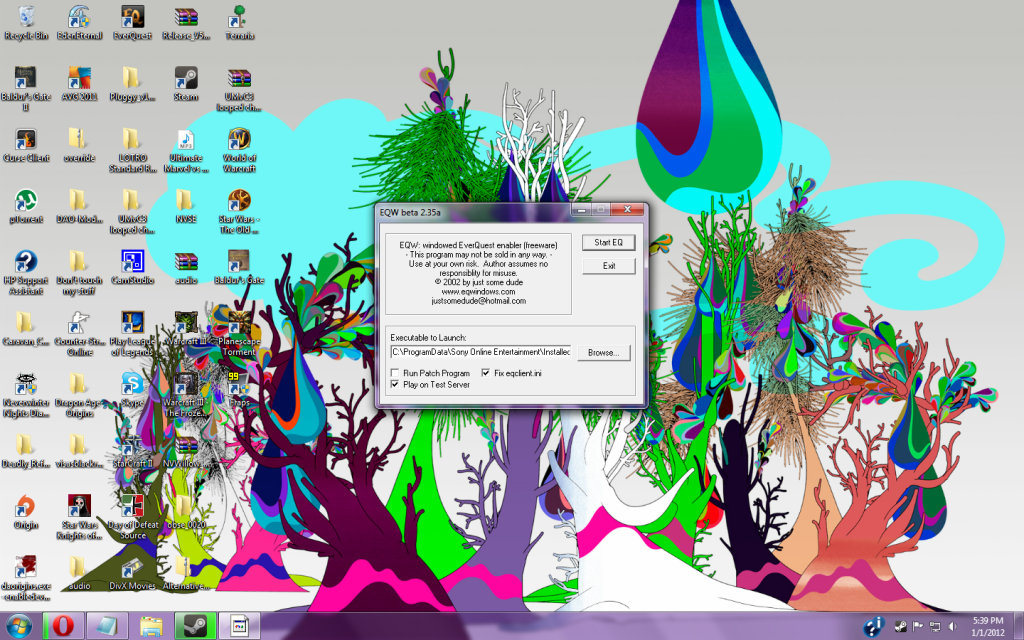Click the Executable to Launch path field

point(481,352)
